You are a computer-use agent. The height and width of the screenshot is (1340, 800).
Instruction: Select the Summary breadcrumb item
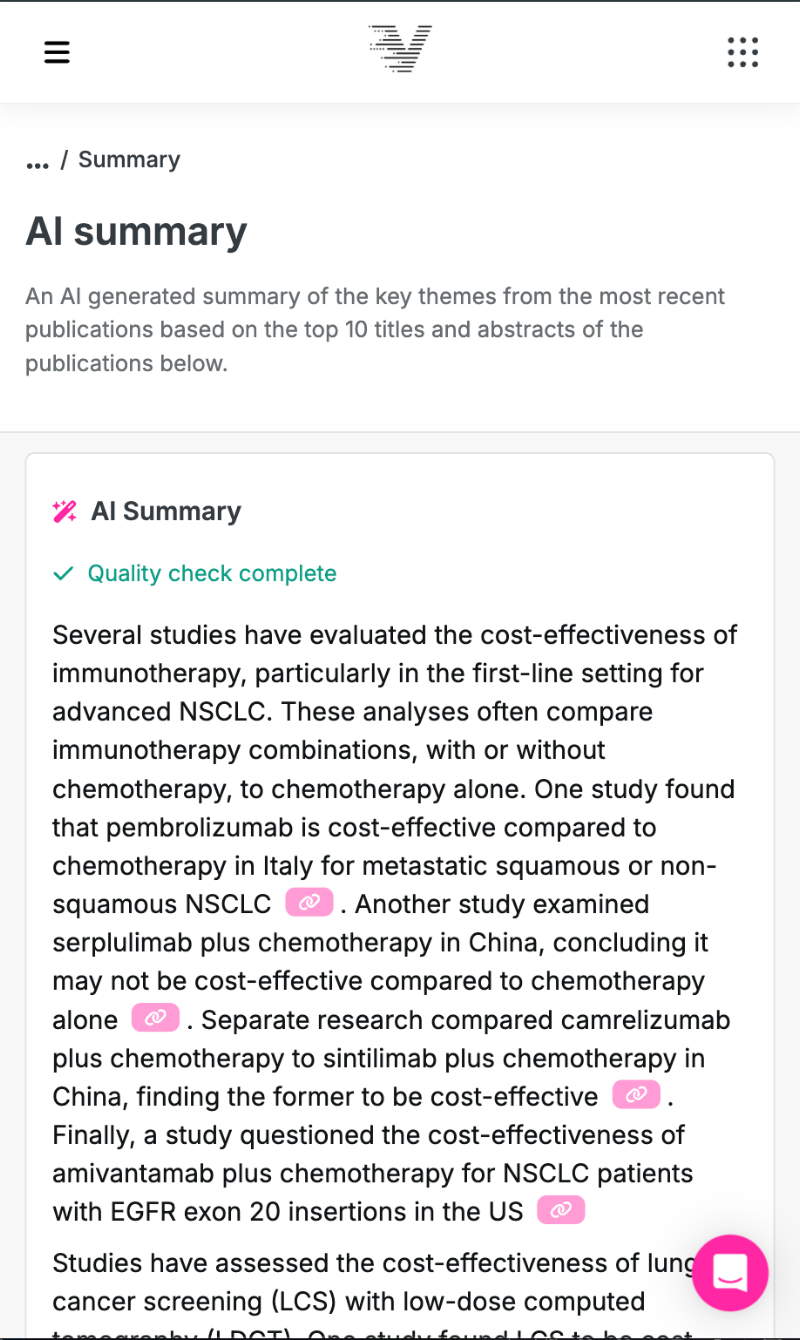(x=129, y=160)
